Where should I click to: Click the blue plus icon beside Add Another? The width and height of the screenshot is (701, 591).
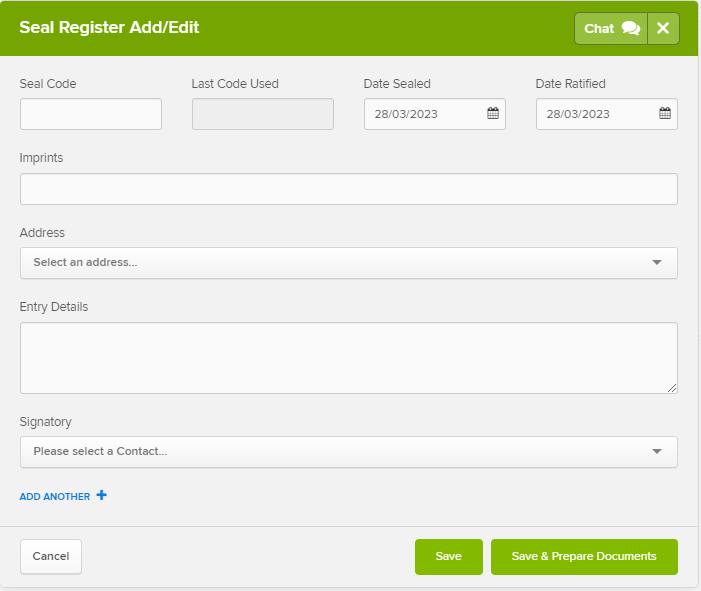[101, 495]
